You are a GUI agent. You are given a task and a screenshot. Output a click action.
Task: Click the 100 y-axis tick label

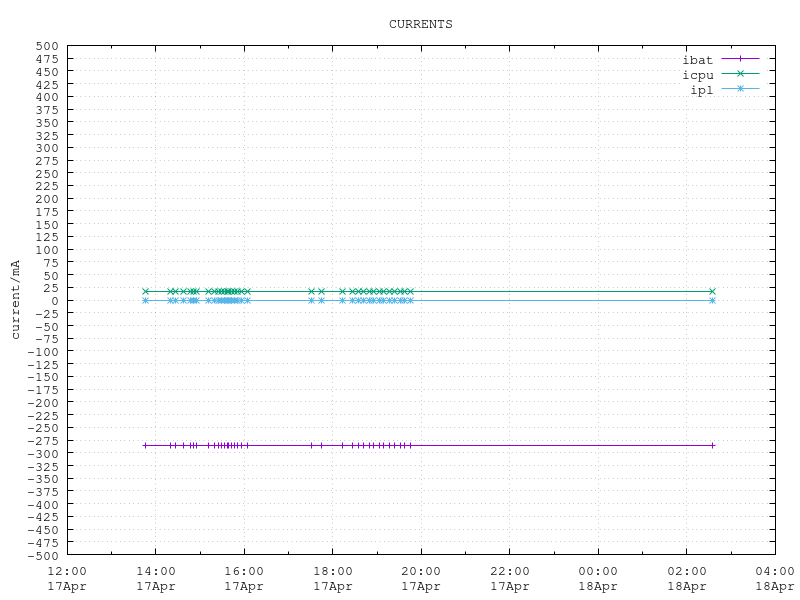point(47,250)
